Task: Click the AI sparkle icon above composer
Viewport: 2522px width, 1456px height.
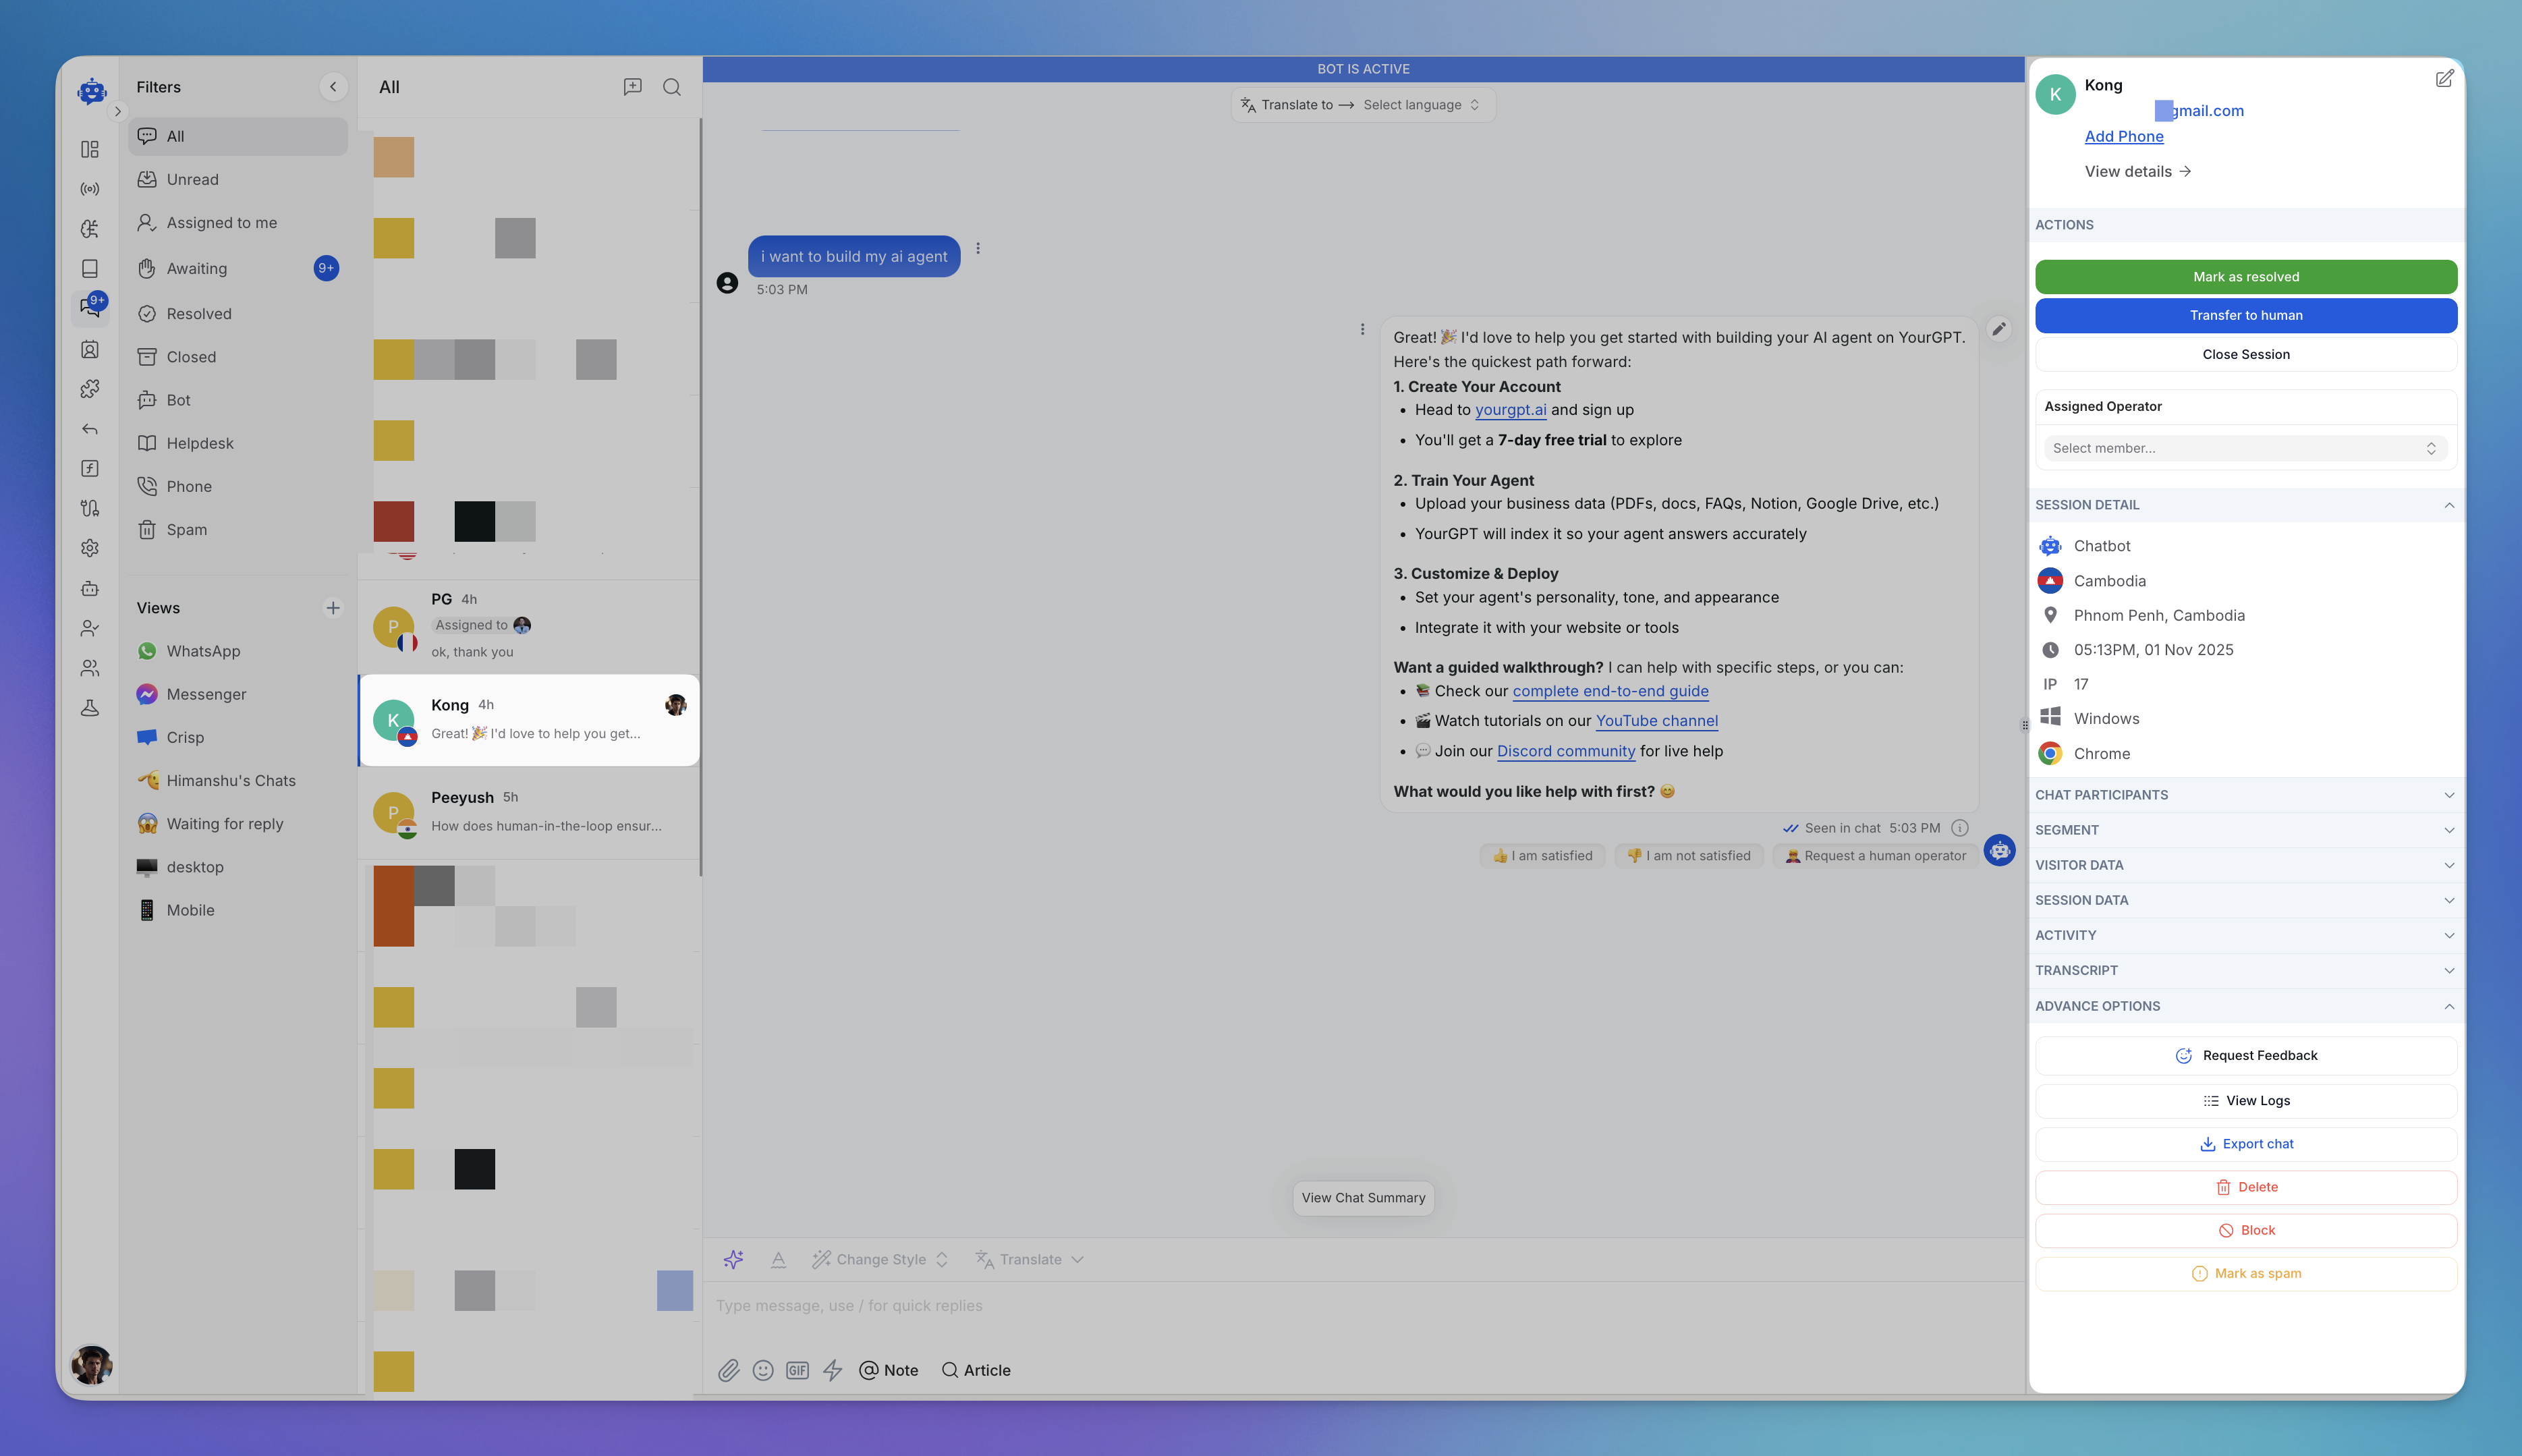Action: (733, 1259)
